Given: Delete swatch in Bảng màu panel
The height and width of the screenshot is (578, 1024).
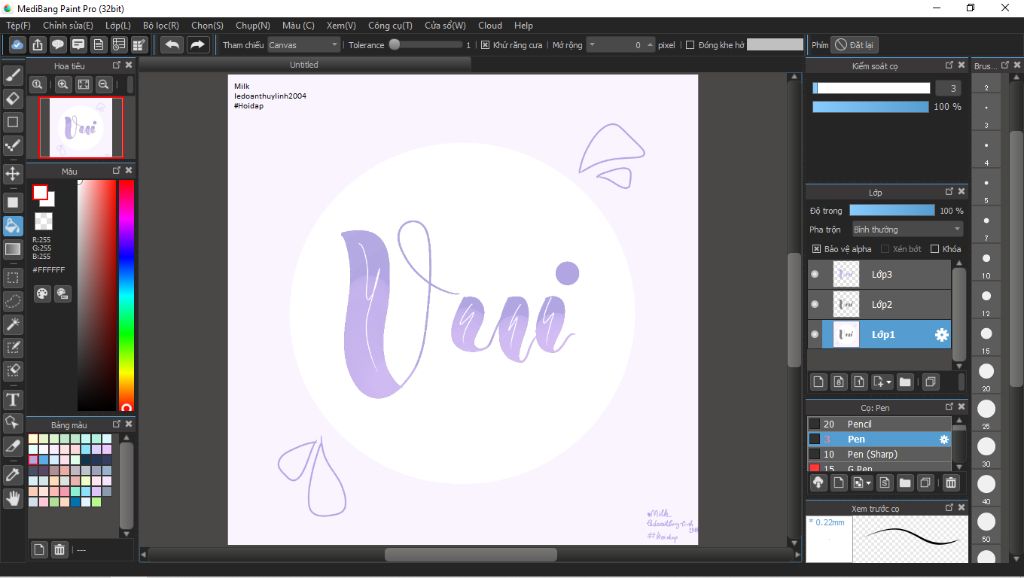Looking at the screenshot, I should [59, 549].
